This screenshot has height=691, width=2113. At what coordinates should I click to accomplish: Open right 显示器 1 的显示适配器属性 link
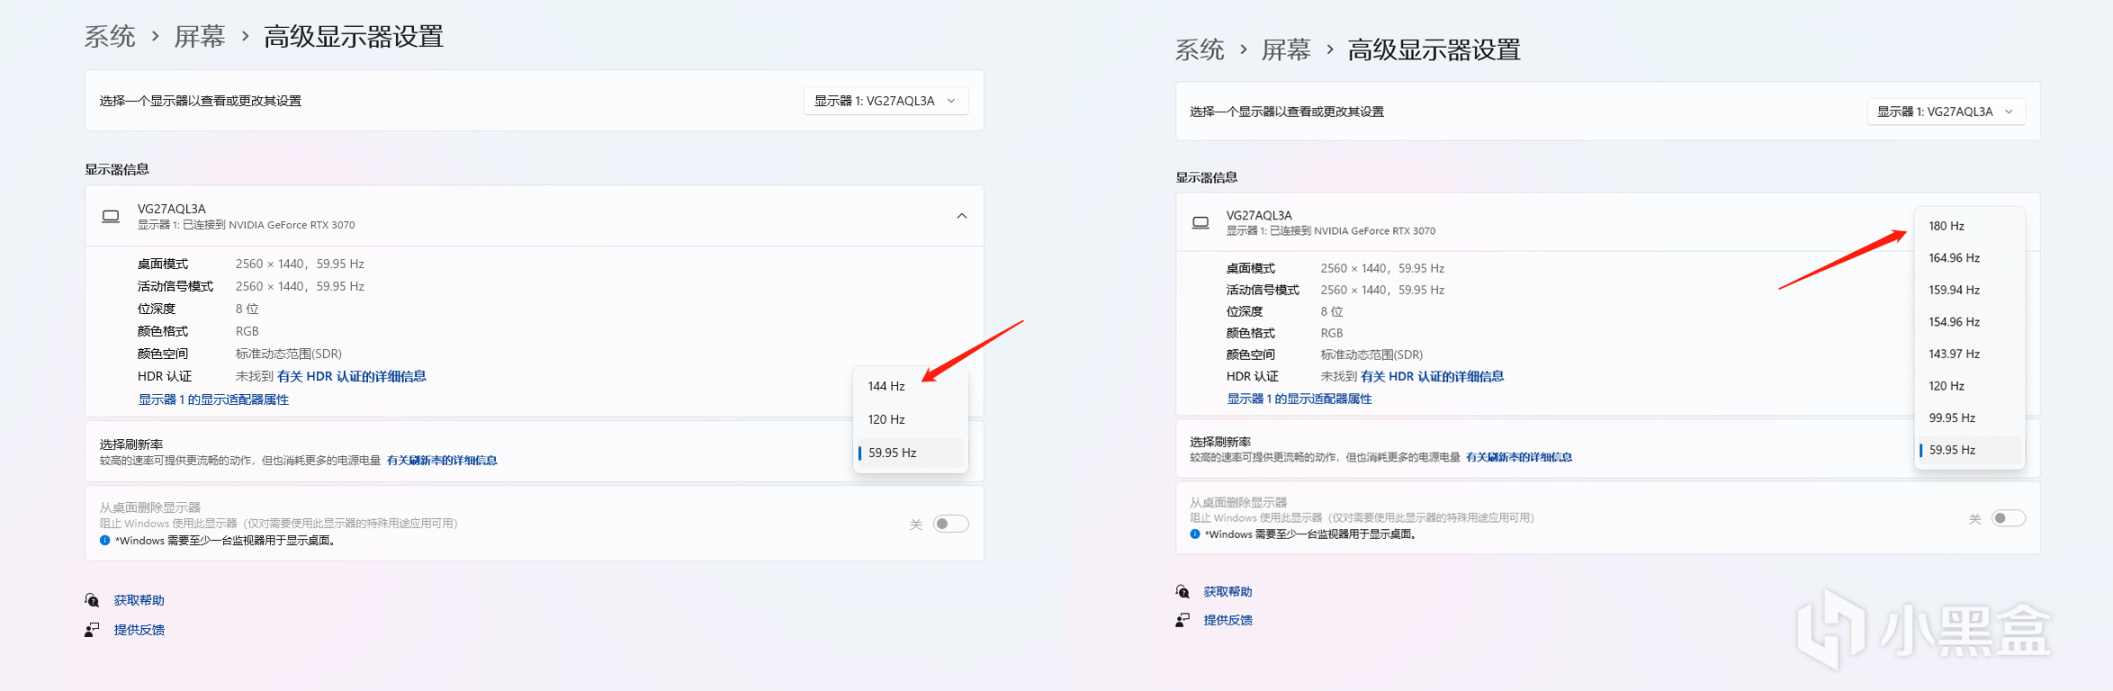[x=1299, y=399]
